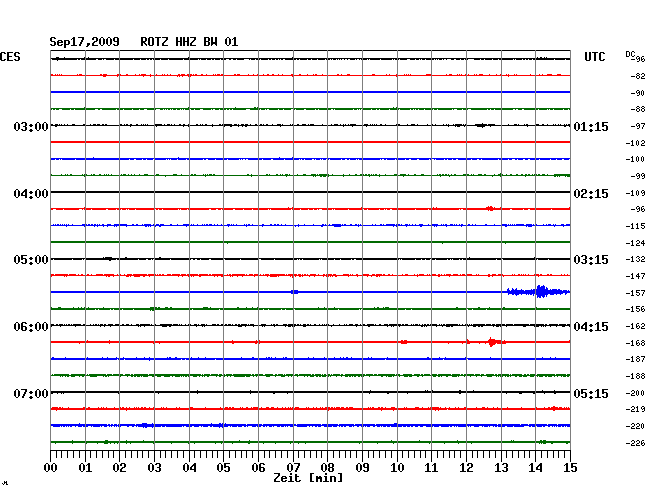This screenshot has height=494, width=650.
Task: Click the large blue seismic burst at 03:30
Action: point(538,292)
